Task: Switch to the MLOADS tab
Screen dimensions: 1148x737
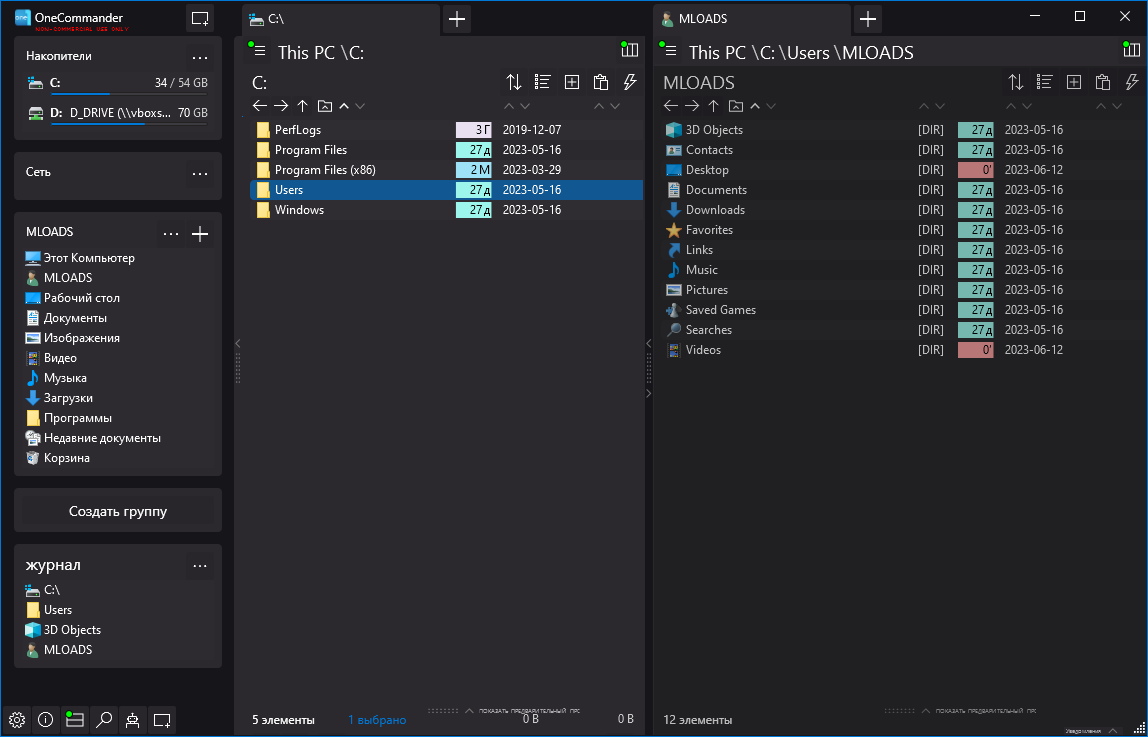Action: (x=751, y=17)
